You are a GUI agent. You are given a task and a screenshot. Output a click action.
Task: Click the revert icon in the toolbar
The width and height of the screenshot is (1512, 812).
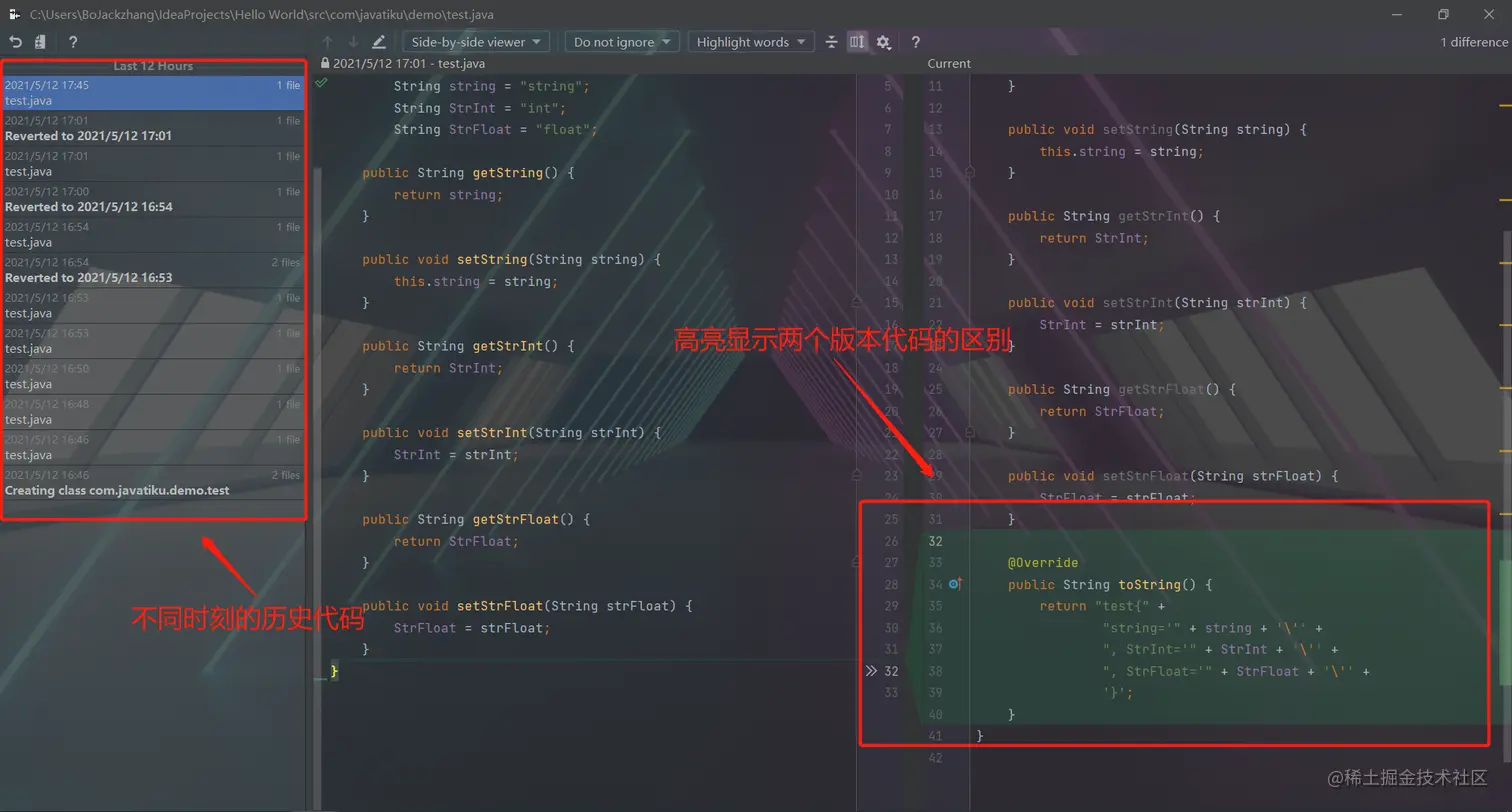coord(15,42)
